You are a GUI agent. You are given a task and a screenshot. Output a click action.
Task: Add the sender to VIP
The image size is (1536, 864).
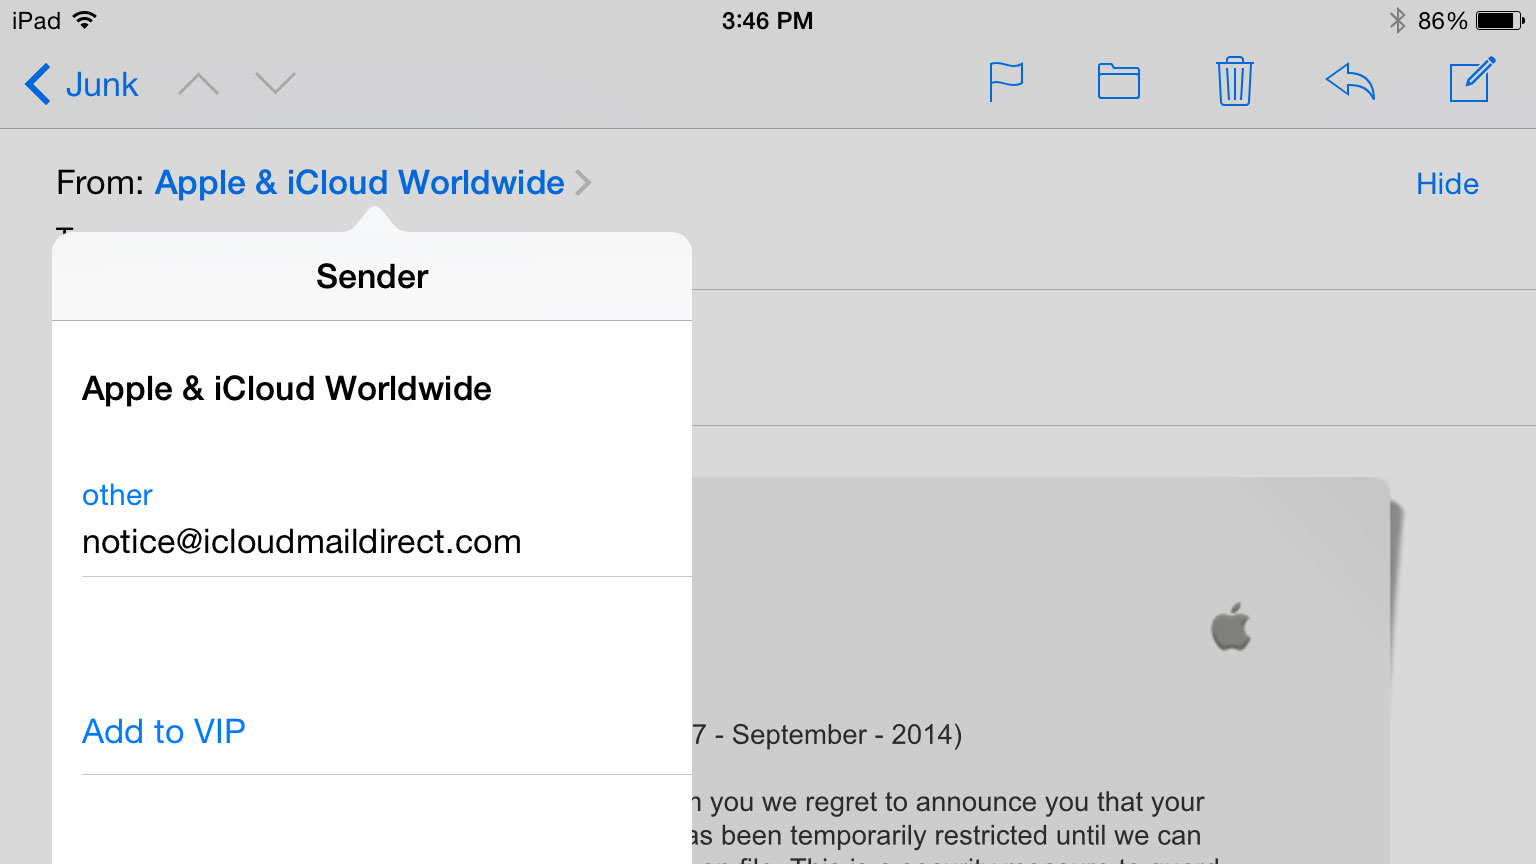coord(164,732)
